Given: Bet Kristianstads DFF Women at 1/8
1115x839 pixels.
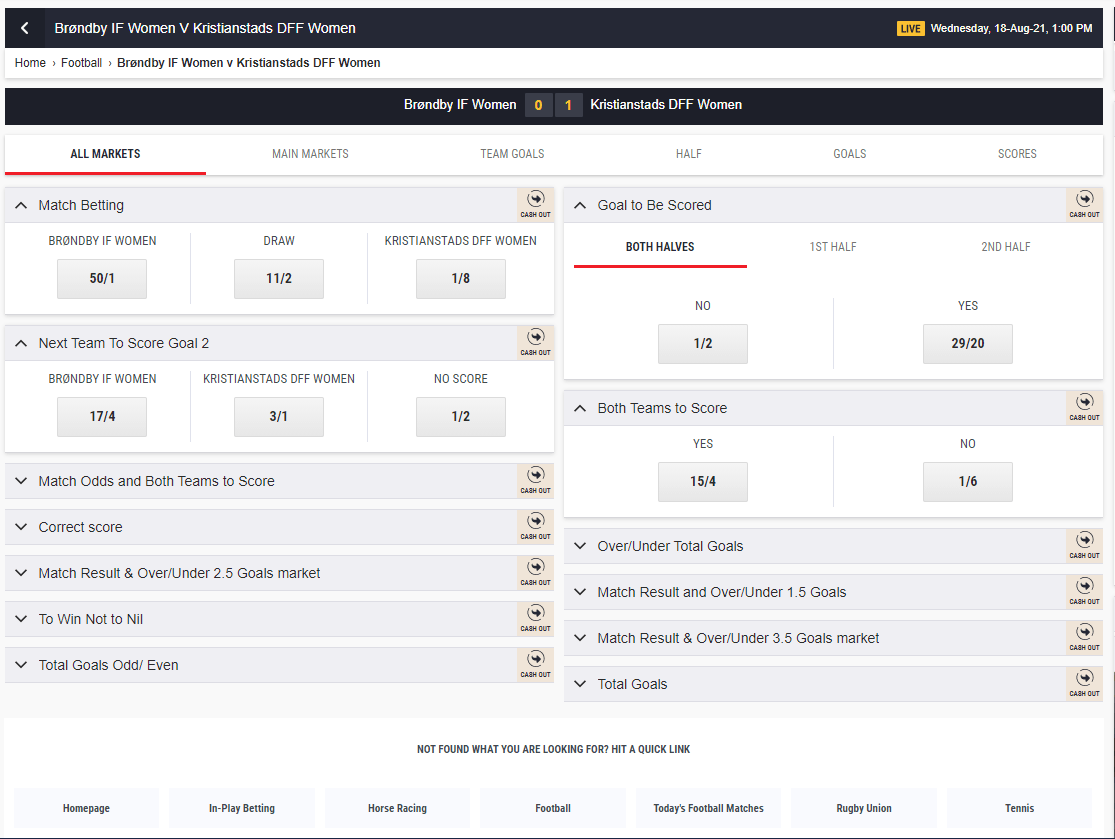Looking at the screenshot, I should point(461,279).
